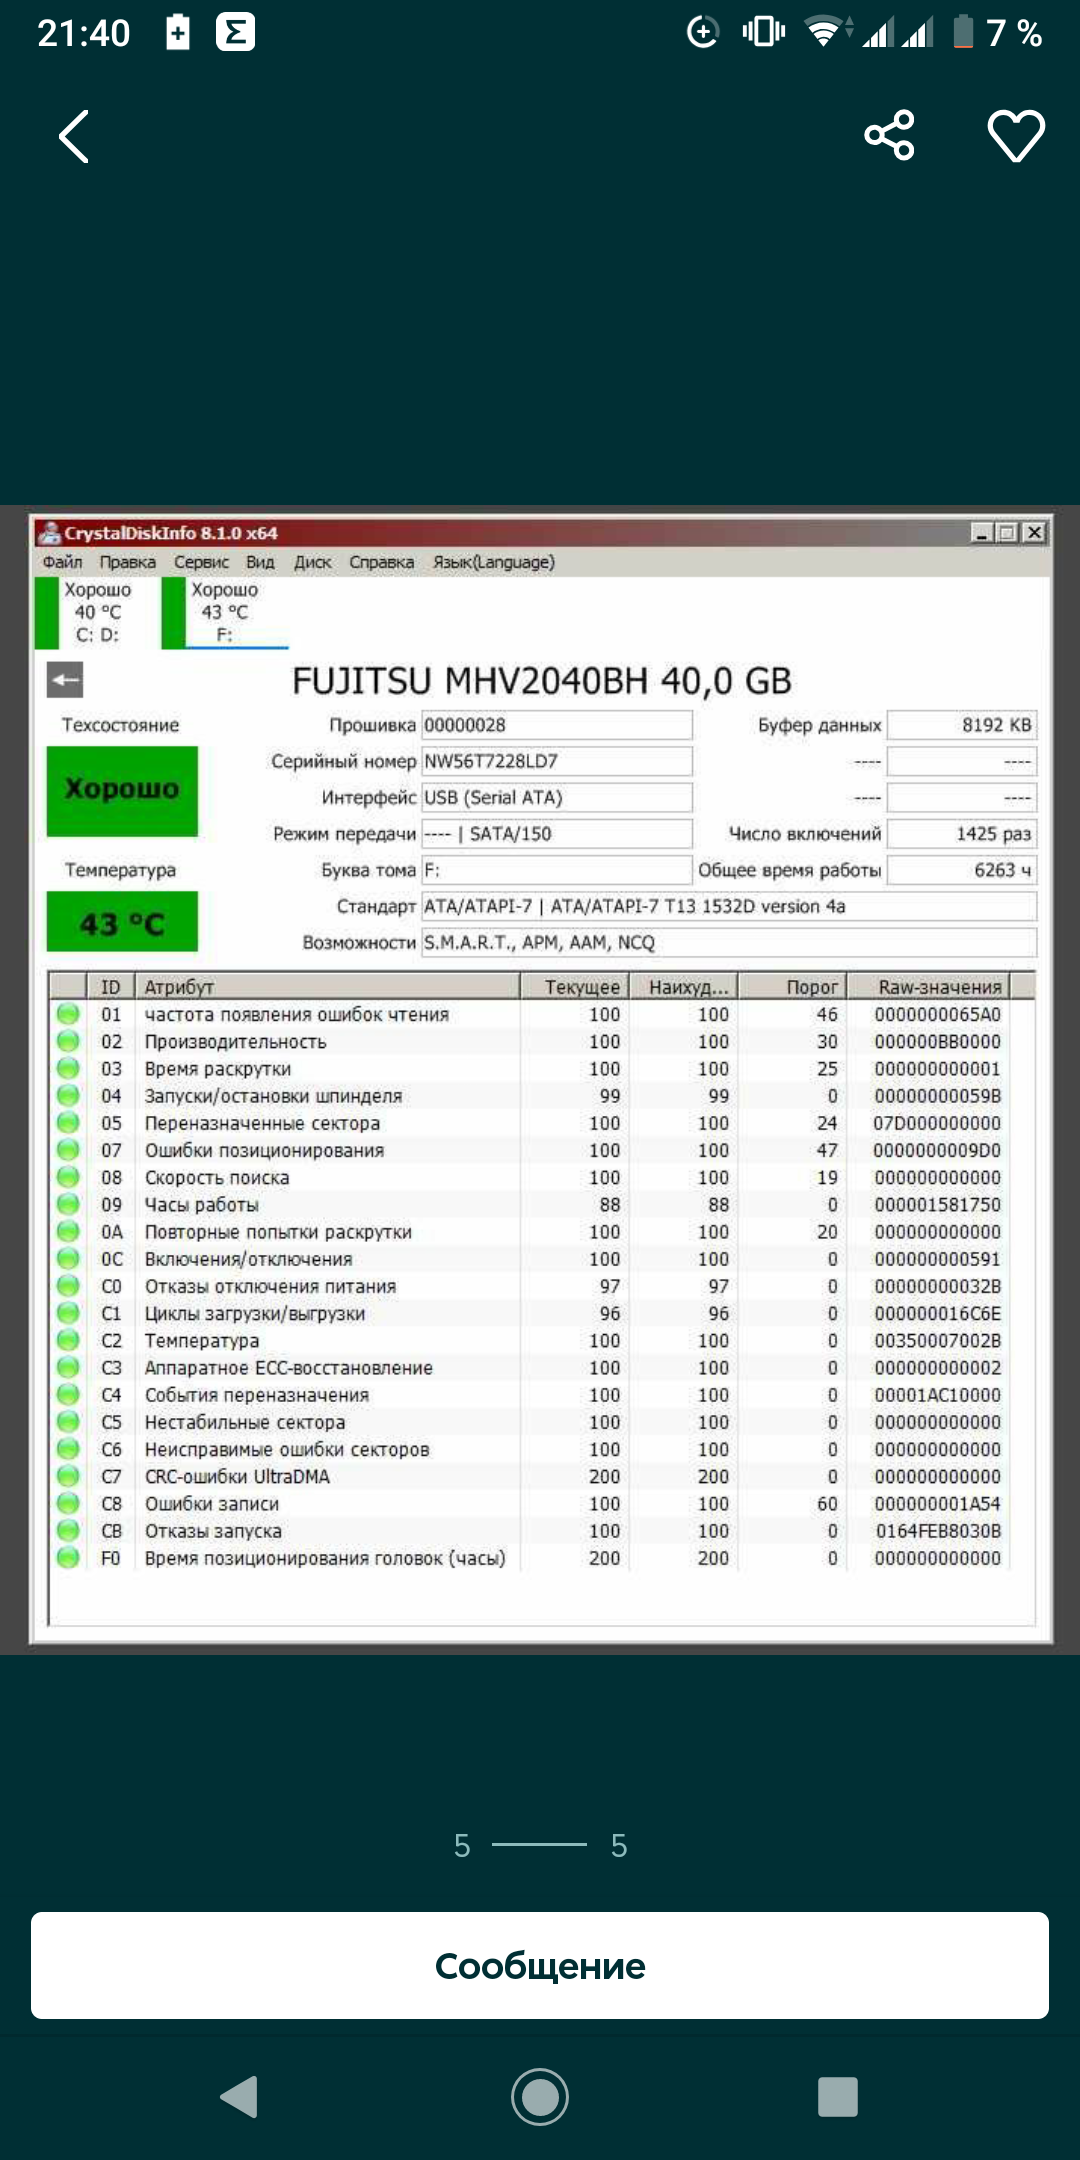
Task: Click raw value 0164FEB8030B
Action: click(938, 1531)
